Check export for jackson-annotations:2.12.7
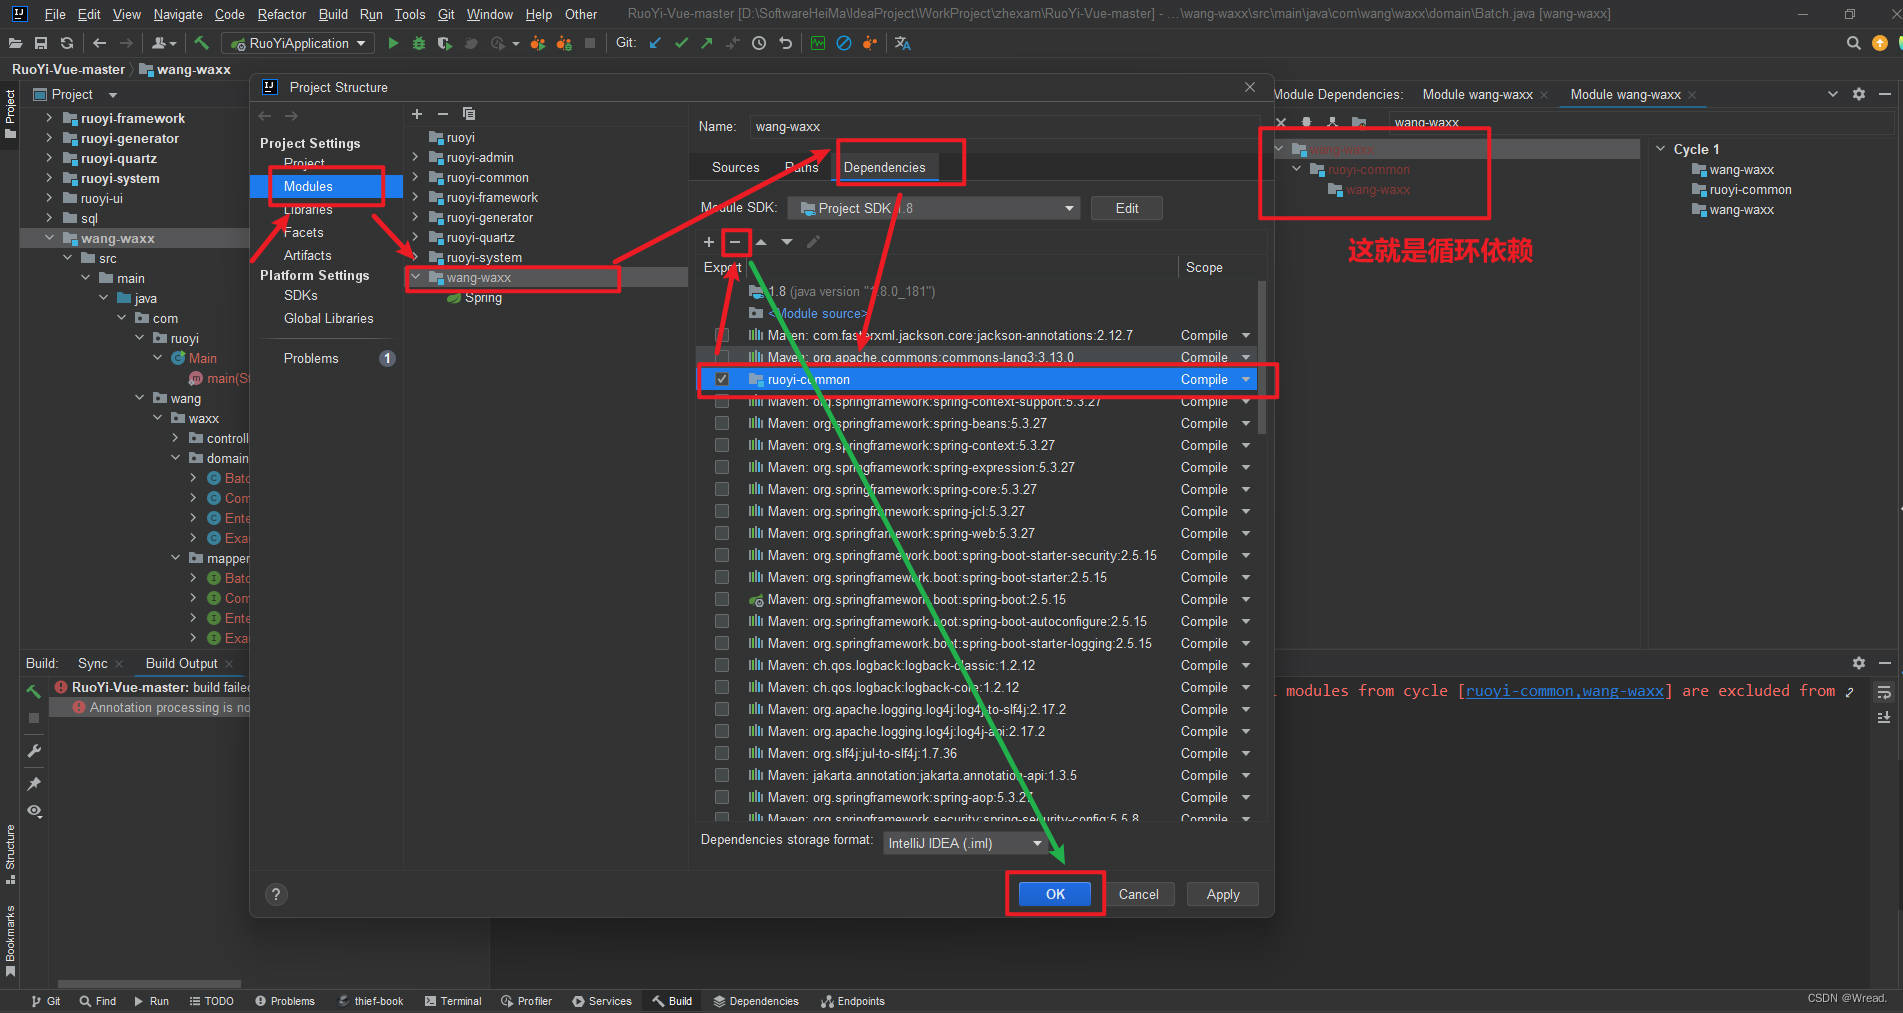The width and height of the screenshot is (1903, 1013). (722, 335)
